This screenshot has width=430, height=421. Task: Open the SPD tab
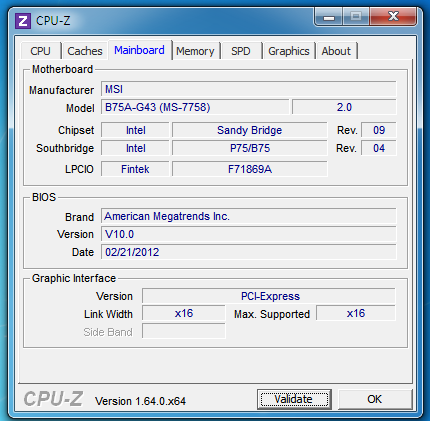[x=241, y=51]
